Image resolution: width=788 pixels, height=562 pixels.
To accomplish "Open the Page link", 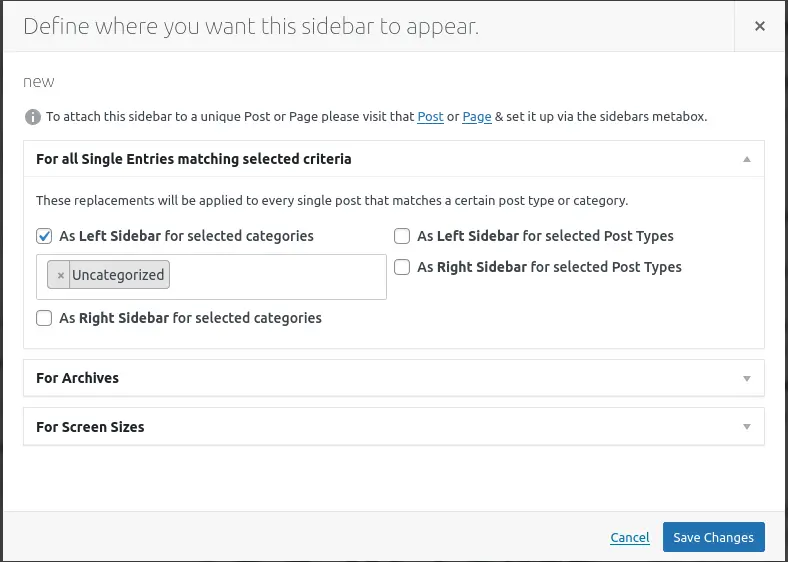I will coord(477,117).
